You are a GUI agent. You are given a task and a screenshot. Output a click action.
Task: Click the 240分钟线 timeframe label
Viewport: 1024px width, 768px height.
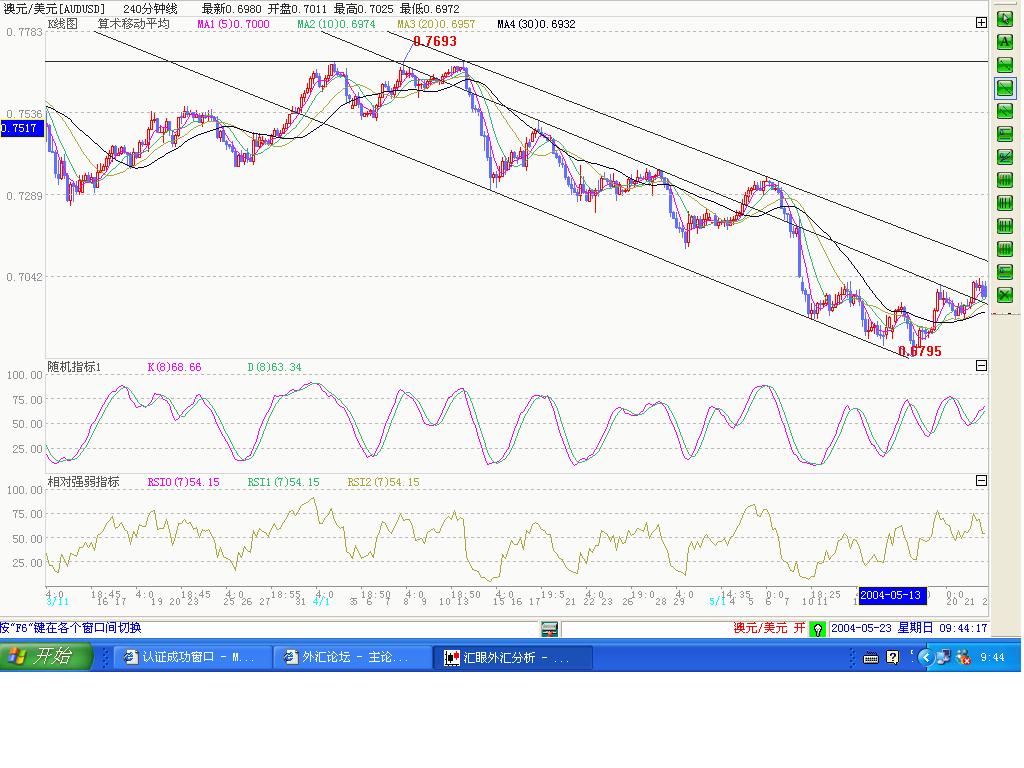pyautogui.click(x=150, y=9)
